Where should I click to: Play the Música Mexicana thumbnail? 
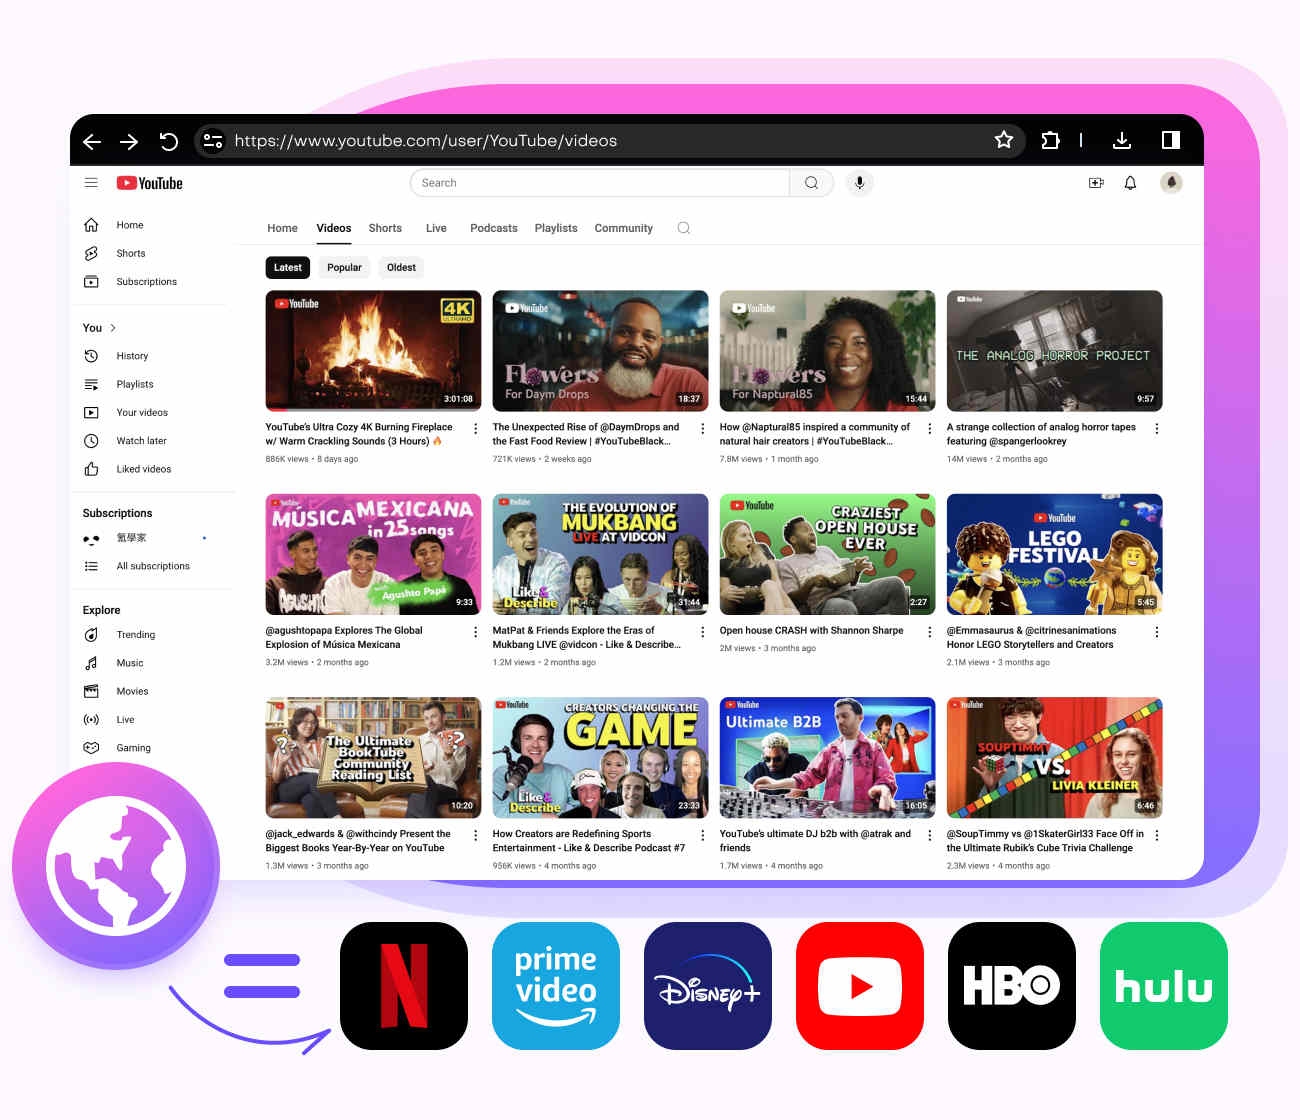click(373, 554)
